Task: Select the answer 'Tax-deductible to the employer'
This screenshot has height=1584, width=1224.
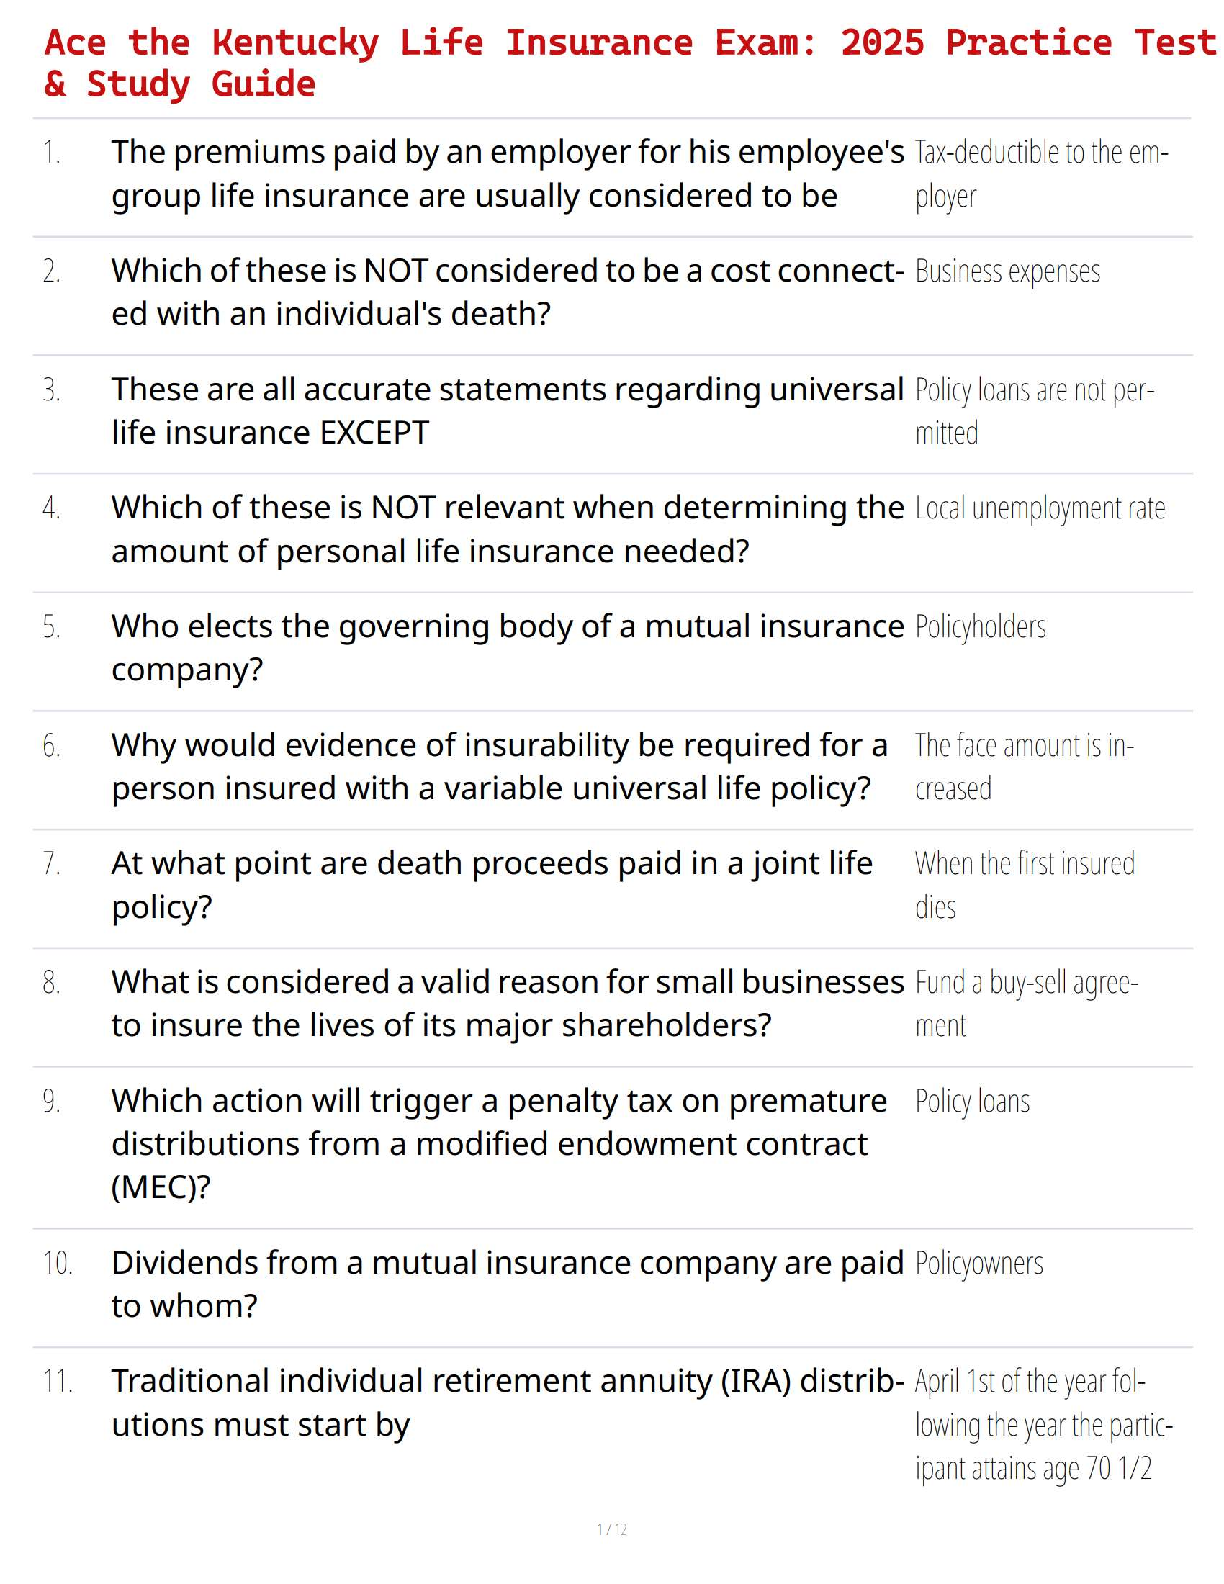Action: [1041, 174]
